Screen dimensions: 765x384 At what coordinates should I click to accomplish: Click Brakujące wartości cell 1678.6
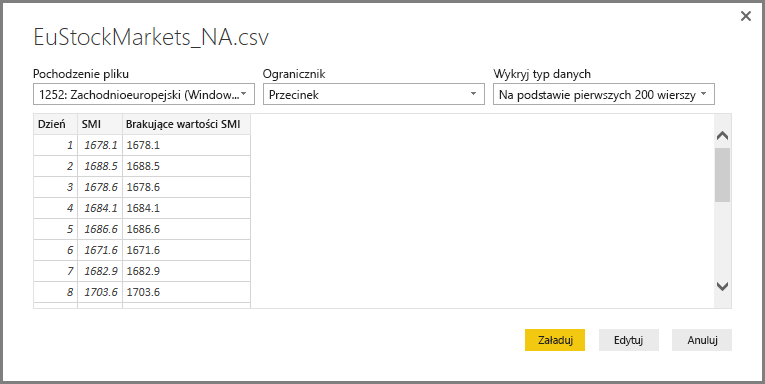(x=186, y=187)
